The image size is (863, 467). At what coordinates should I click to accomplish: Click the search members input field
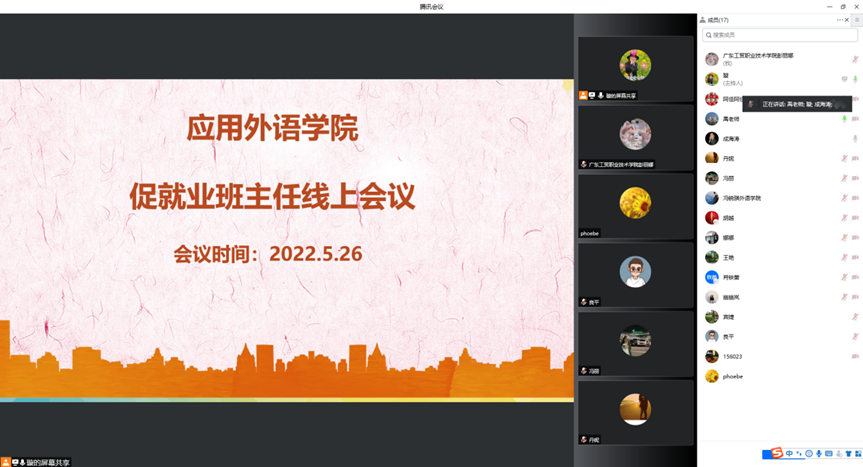tap(780, 35)
